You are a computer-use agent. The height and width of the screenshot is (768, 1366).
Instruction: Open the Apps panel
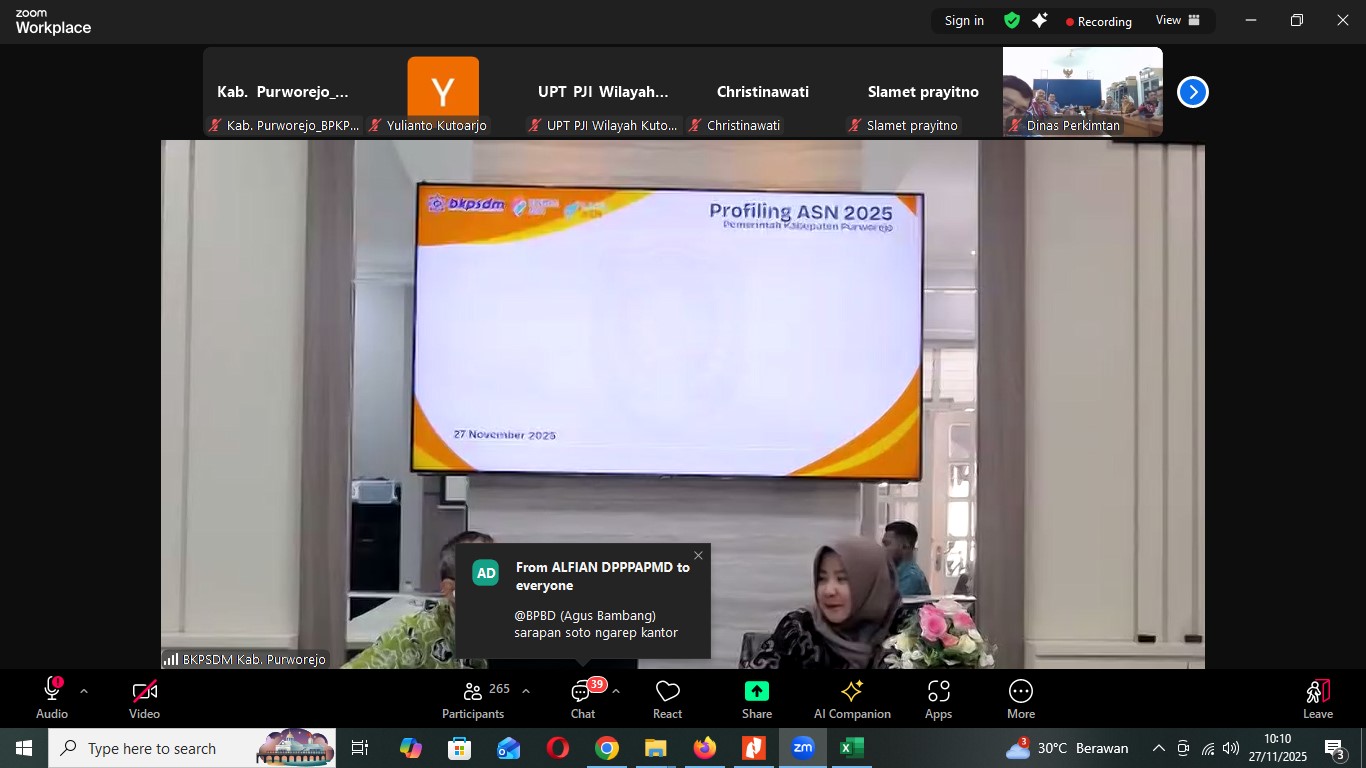[938, 699]
